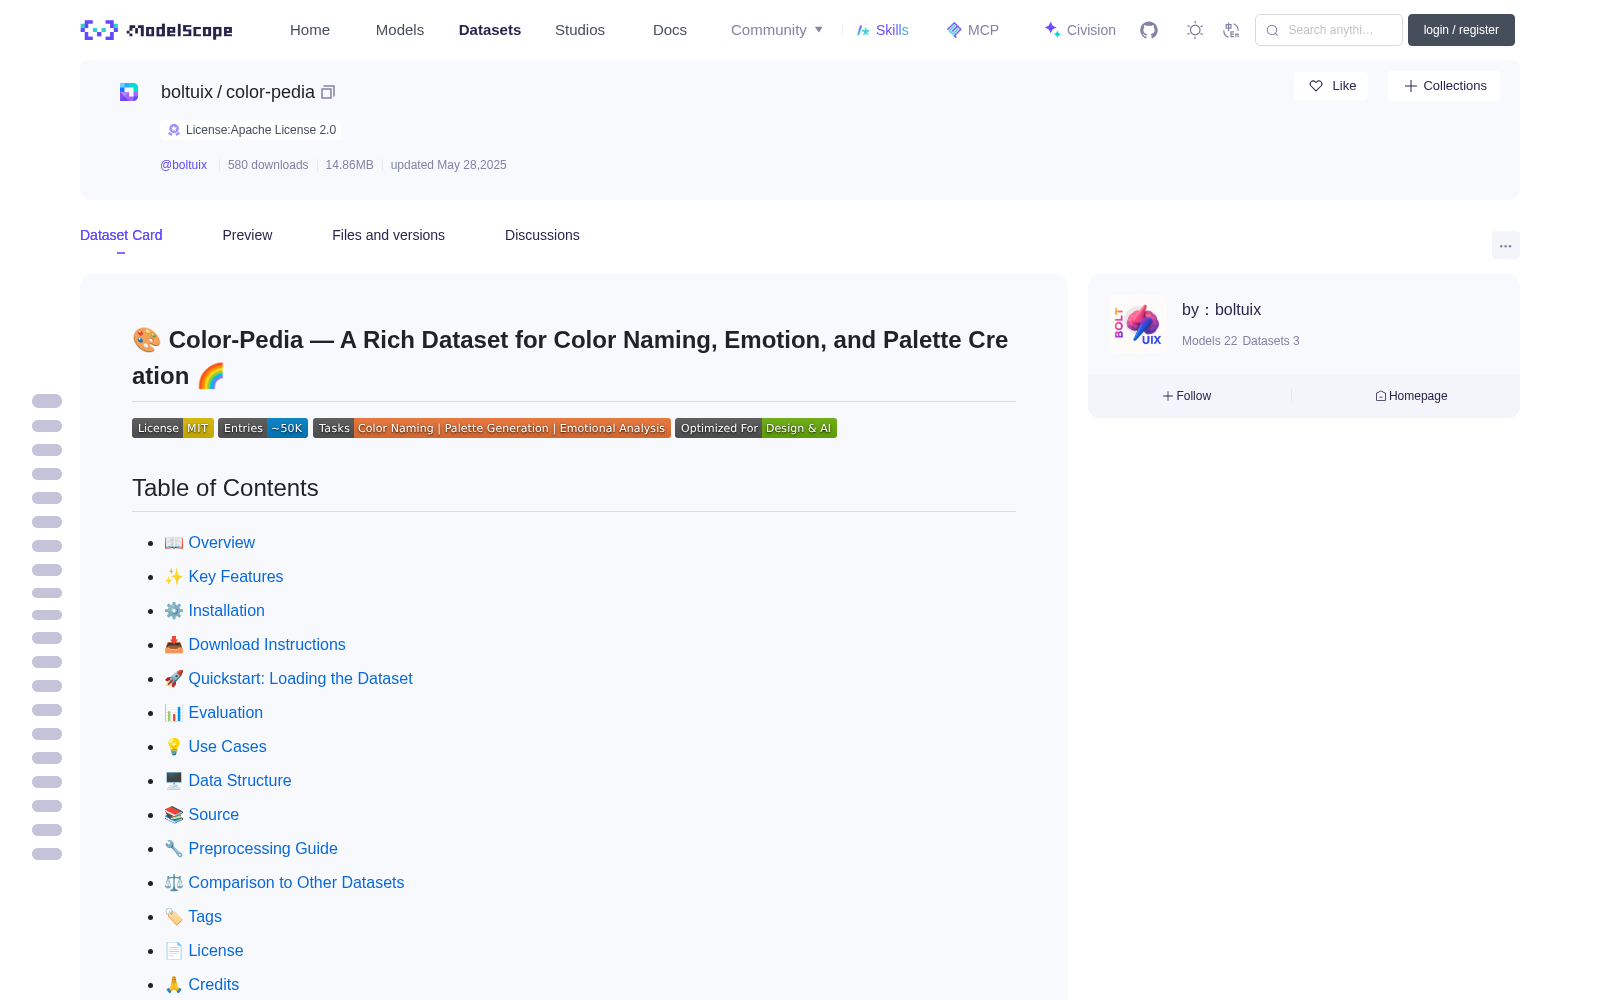Open the Datasets navigation item
Screen dimensions: 1600x1000
pos(490,30)
